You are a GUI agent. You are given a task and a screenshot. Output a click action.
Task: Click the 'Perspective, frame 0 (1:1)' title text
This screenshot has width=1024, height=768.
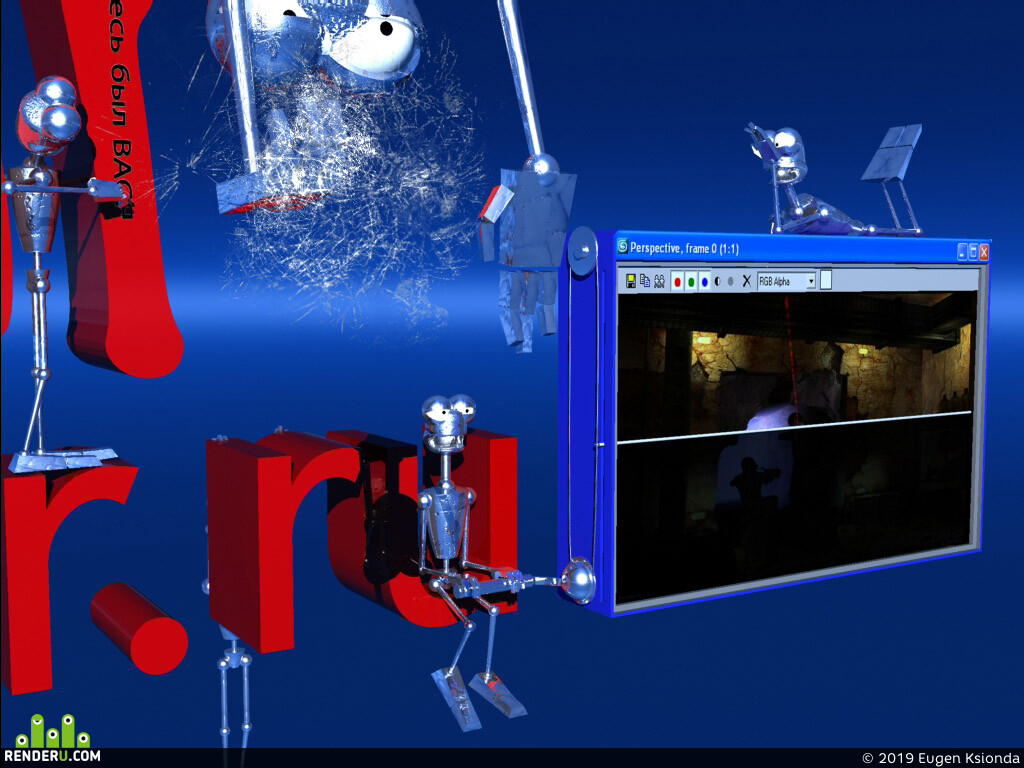pyautogui.click(x=684, y=248)
